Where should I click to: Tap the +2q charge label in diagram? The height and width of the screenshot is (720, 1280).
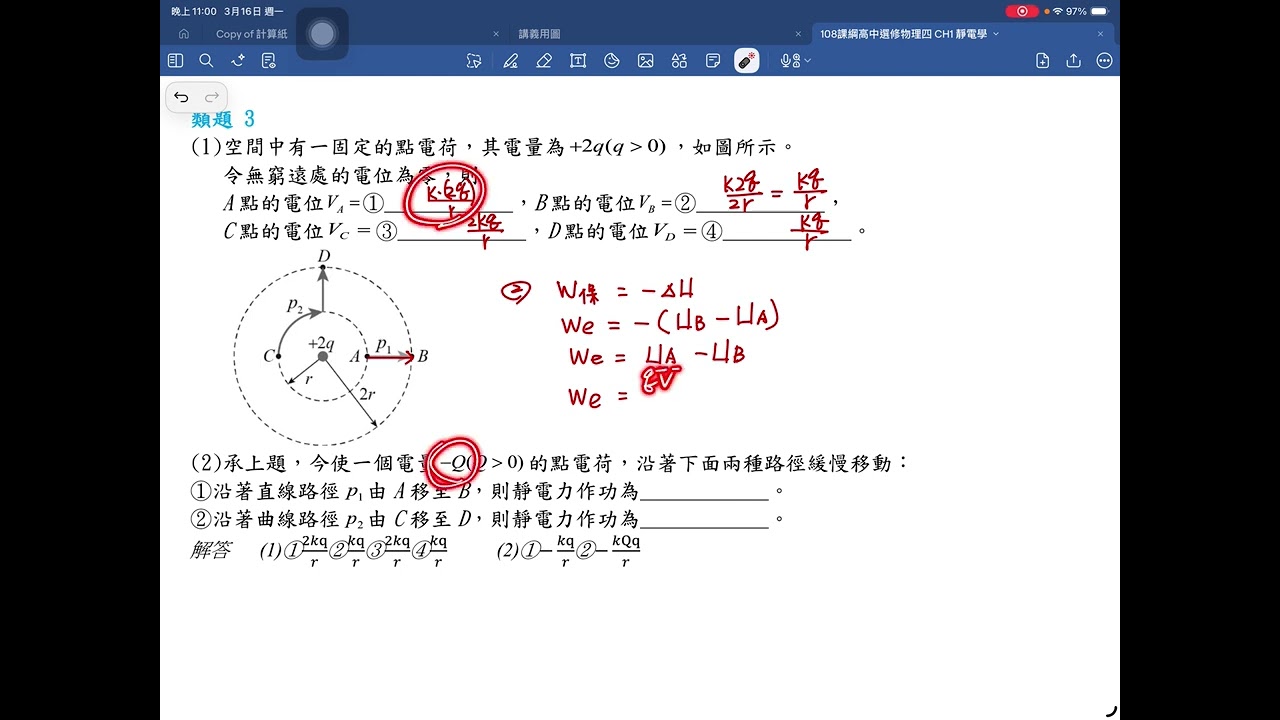click(323, 342)
